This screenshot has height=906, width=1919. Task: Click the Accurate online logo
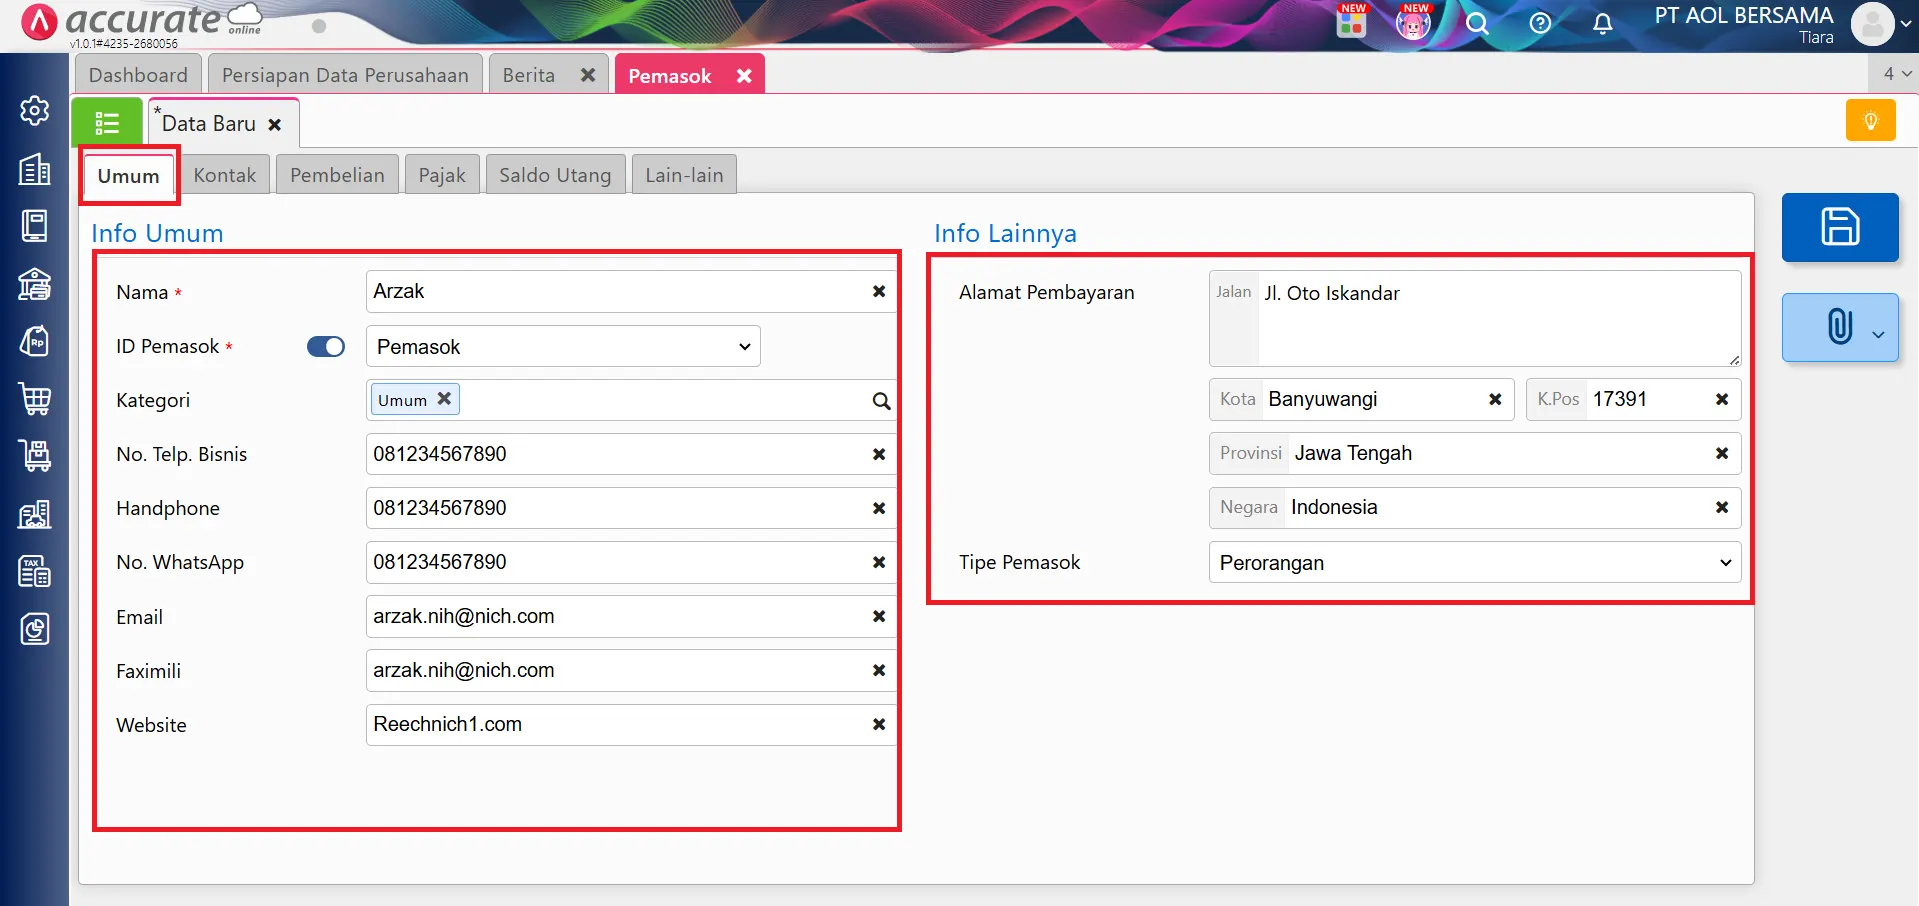(142, 23)
